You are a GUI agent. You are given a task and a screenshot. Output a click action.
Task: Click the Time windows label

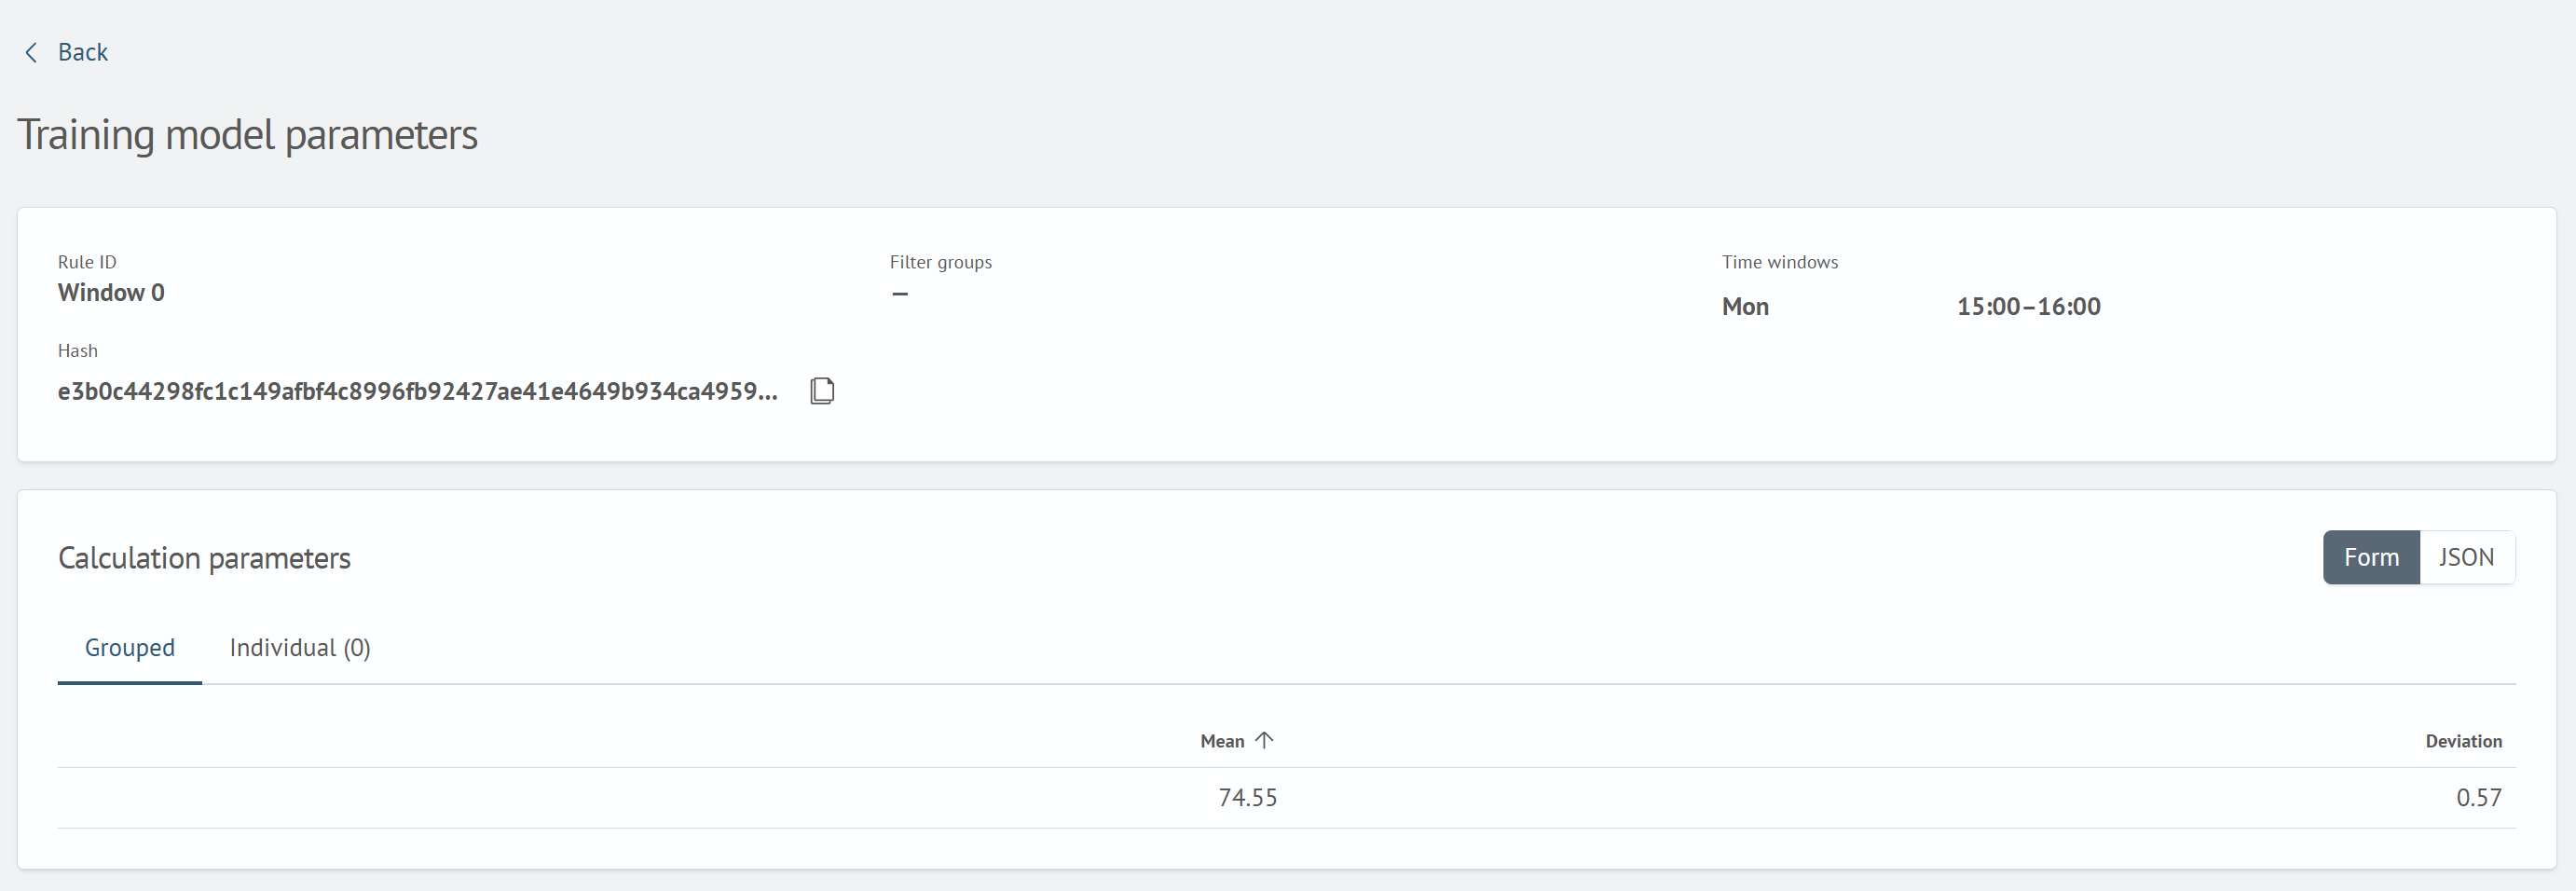pos(1780,262)
